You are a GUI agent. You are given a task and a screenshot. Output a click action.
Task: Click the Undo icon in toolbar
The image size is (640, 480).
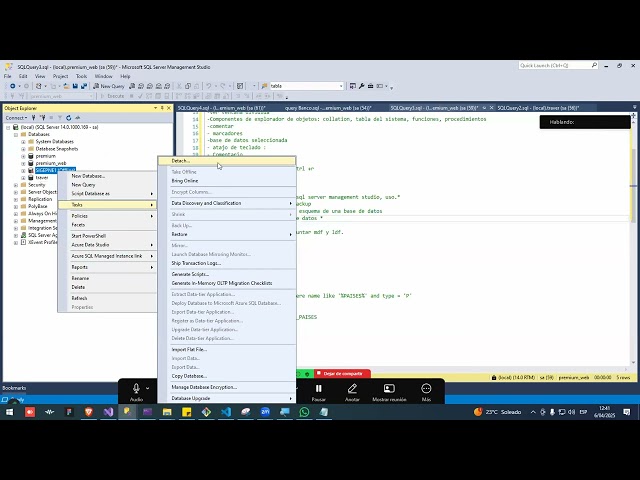209,86
